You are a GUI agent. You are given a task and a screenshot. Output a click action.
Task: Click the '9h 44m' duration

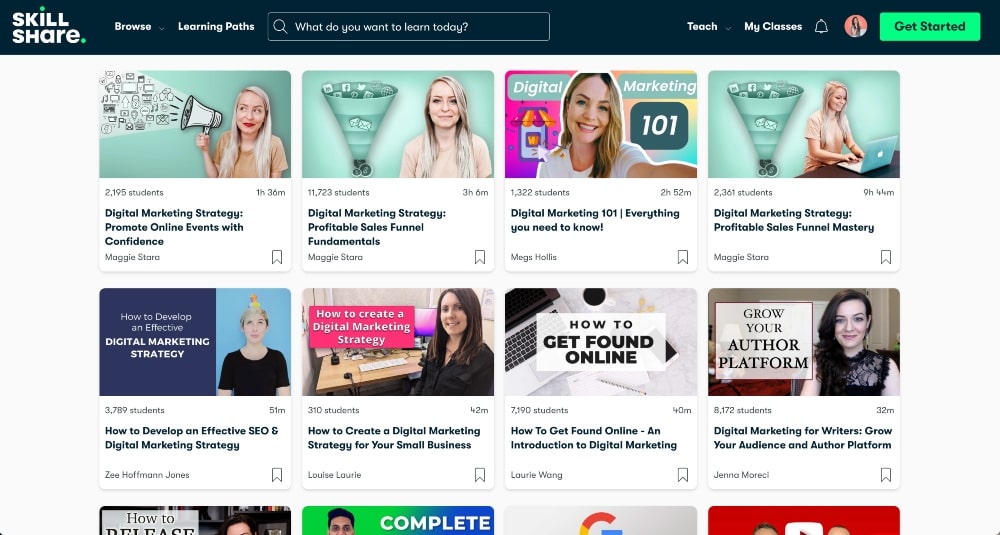pos(879,192)
